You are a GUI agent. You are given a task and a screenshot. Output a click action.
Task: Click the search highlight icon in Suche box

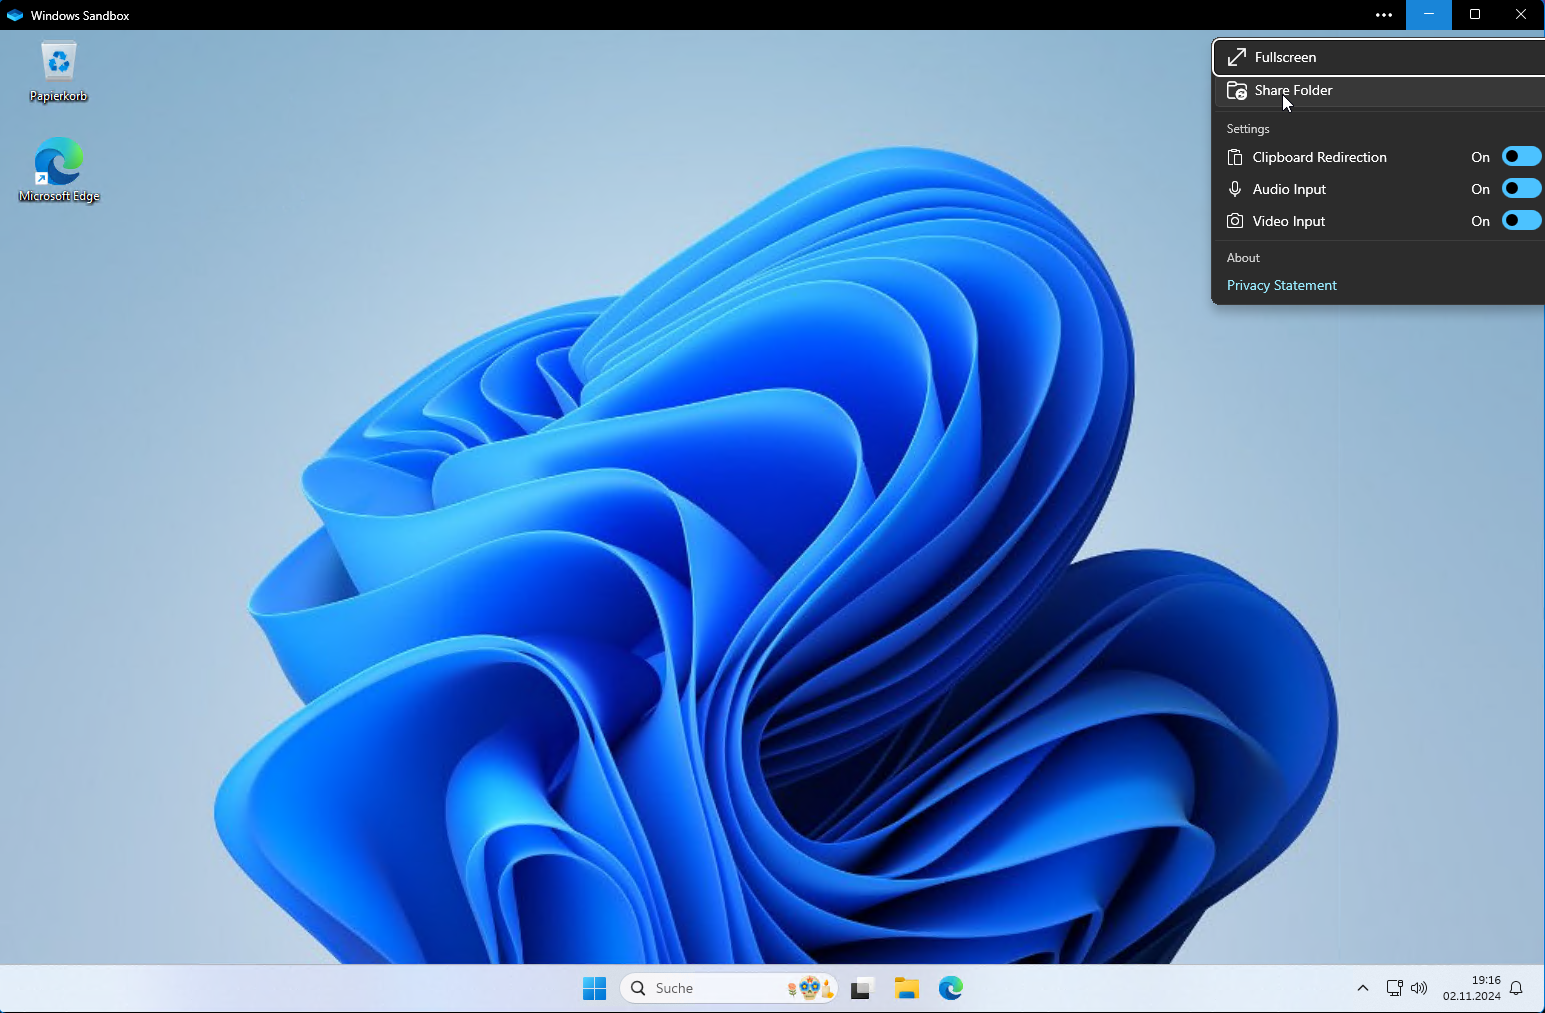810,988
